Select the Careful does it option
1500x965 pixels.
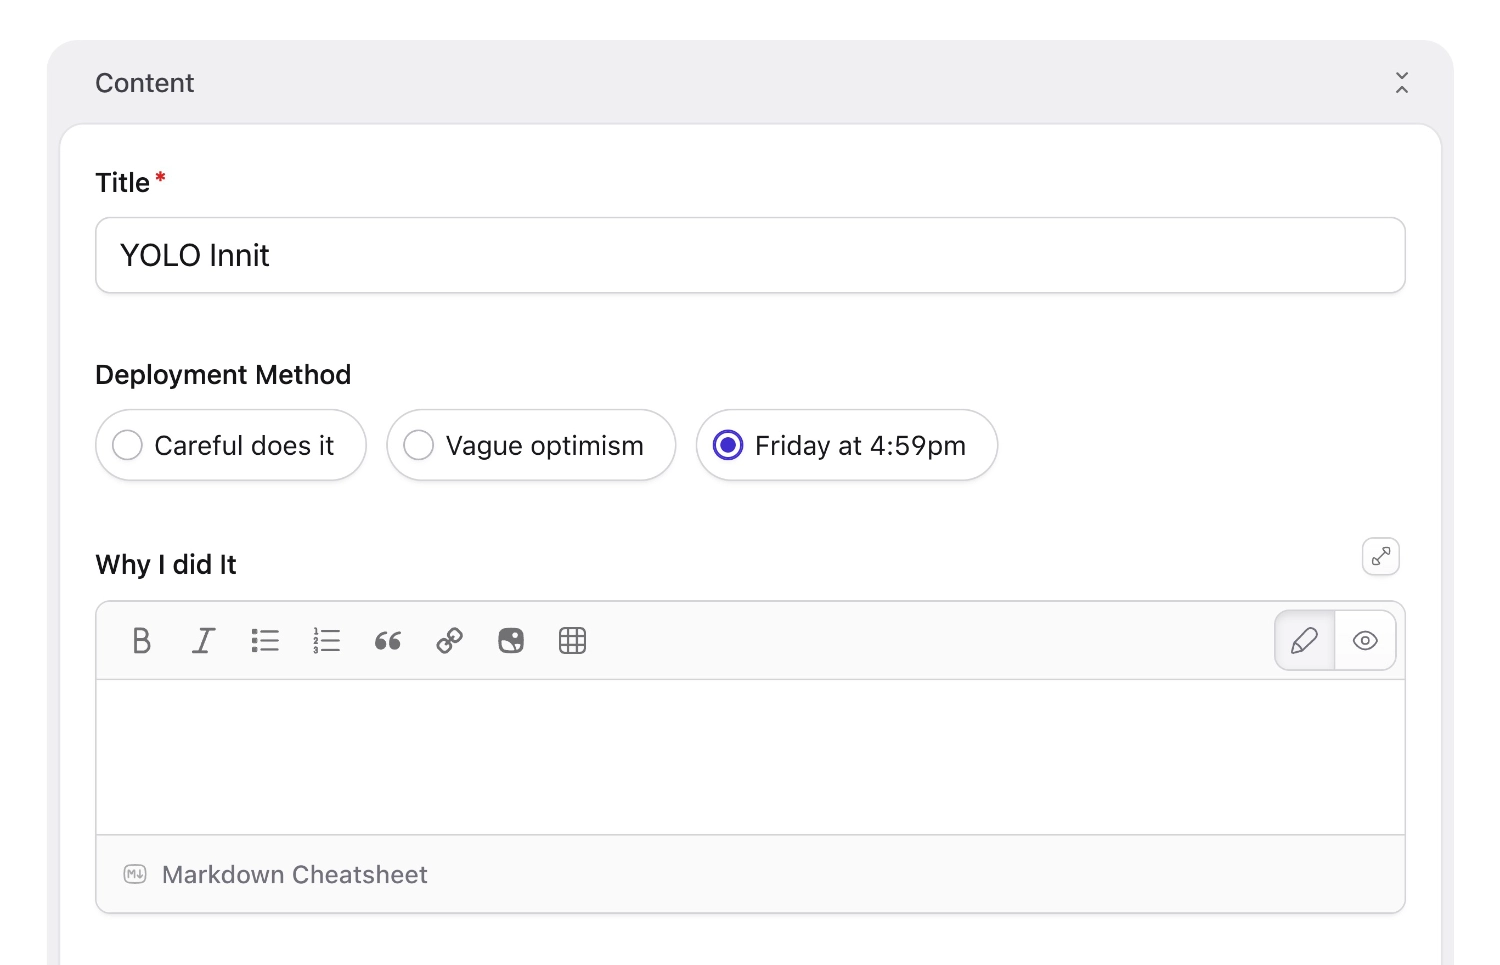231,445
